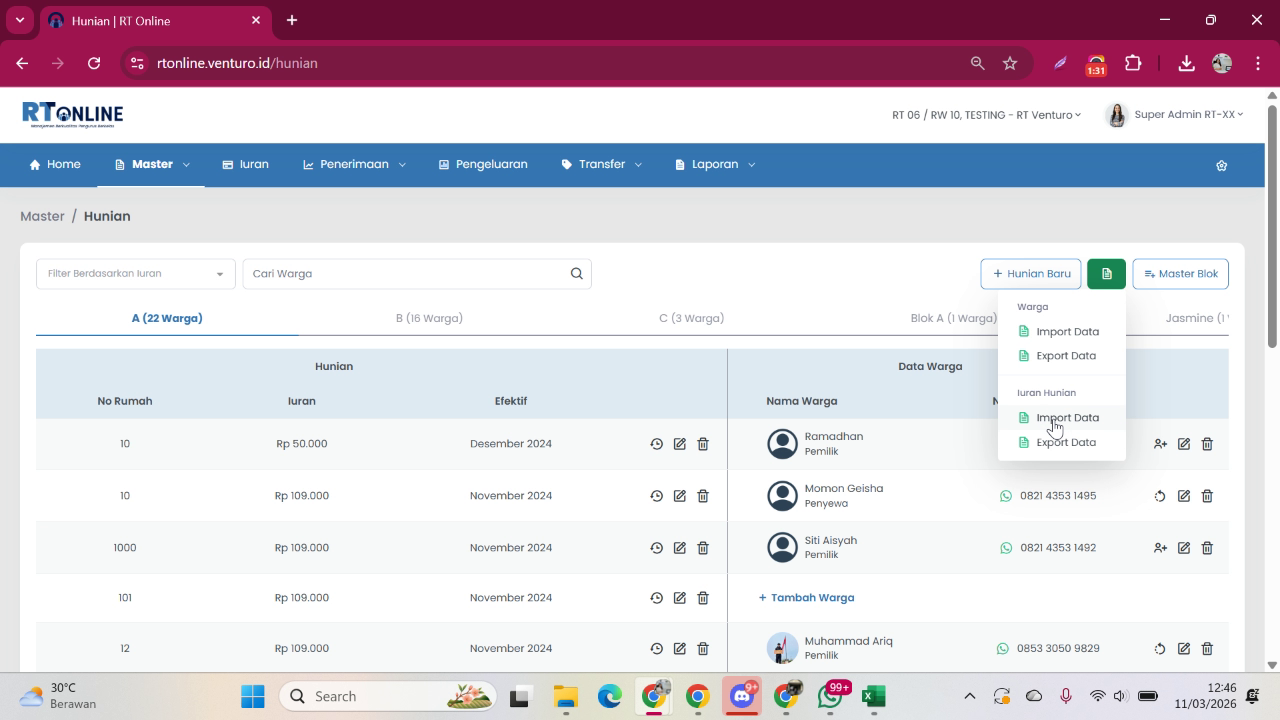Delete hunian No Rumah 12
This screenshot has height=720, width=1280.
tap(703, 649)
